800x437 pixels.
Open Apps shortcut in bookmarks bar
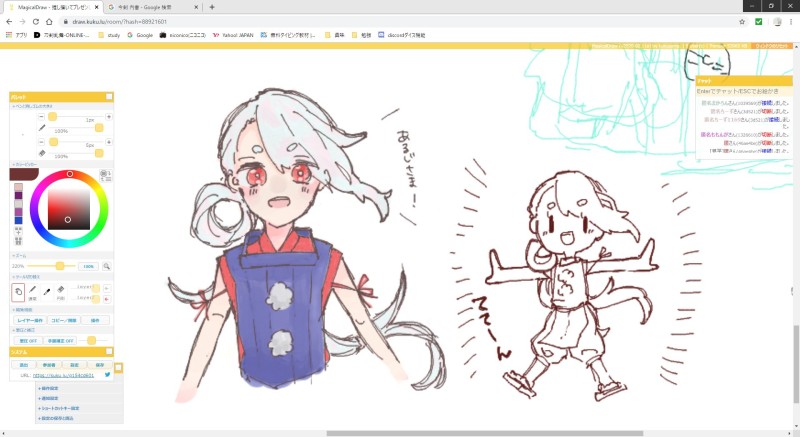click(17, 35)
